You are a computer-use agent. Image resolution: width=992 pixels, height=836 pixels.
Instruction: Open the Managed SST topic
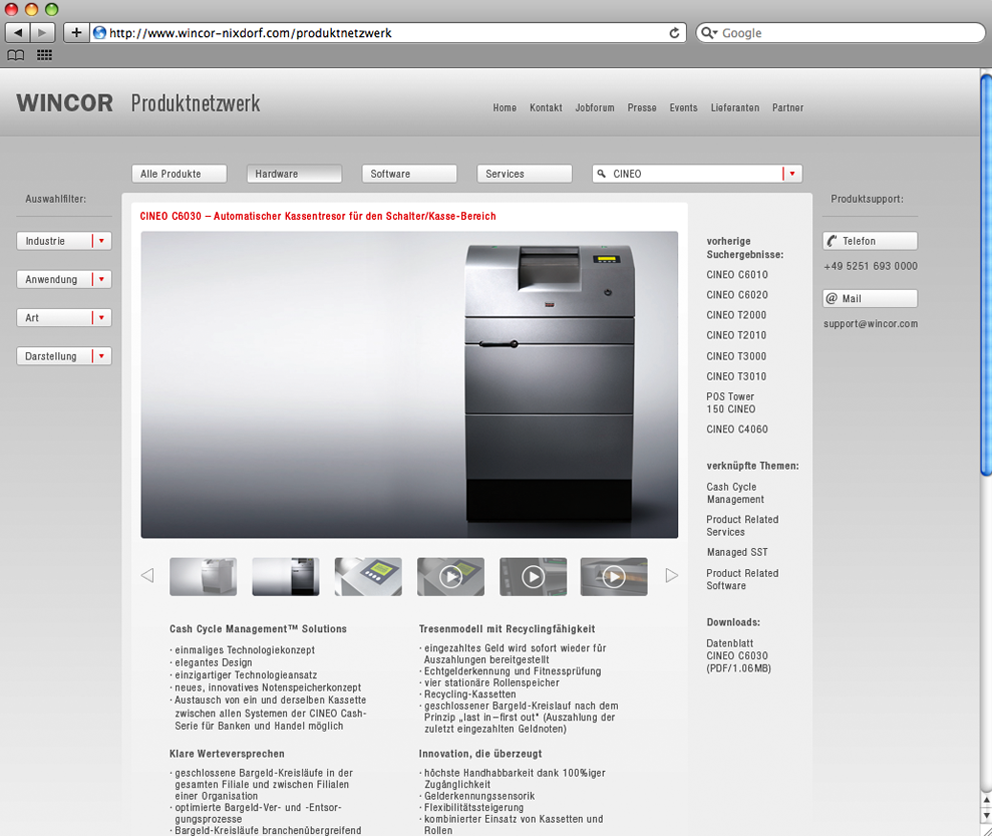(x=738, y=552)
